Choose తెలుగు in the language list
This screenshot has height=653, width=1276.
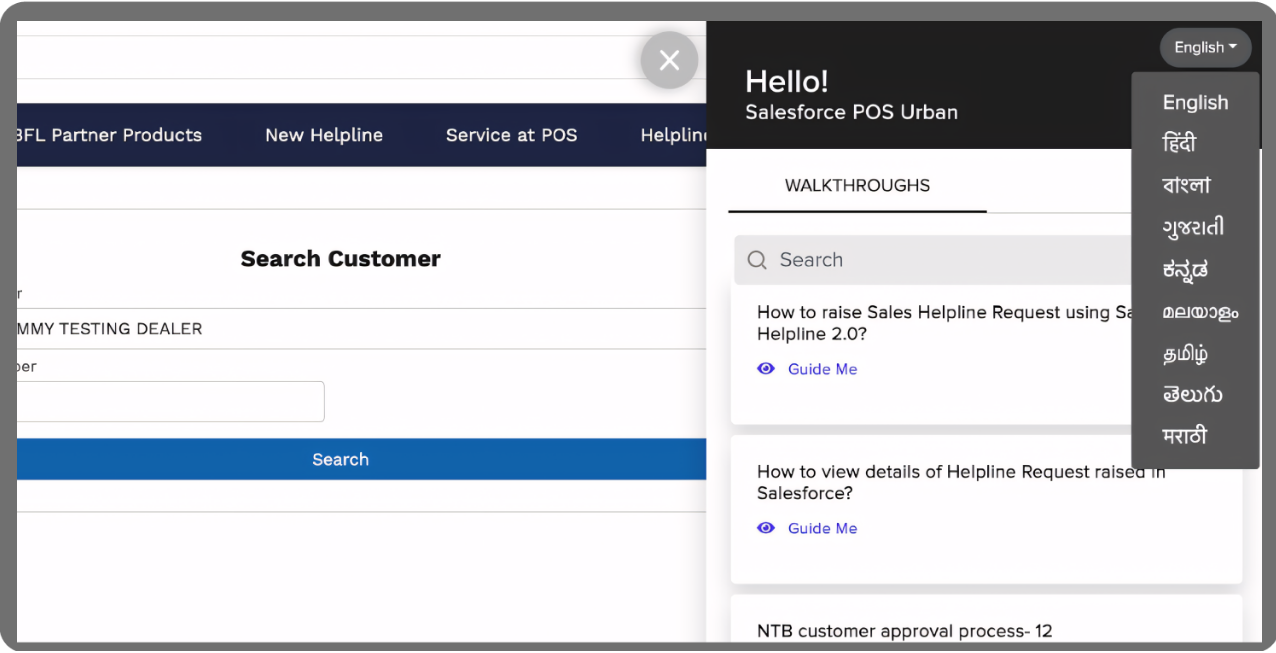pyautogui.click(x=1191, y=394)
